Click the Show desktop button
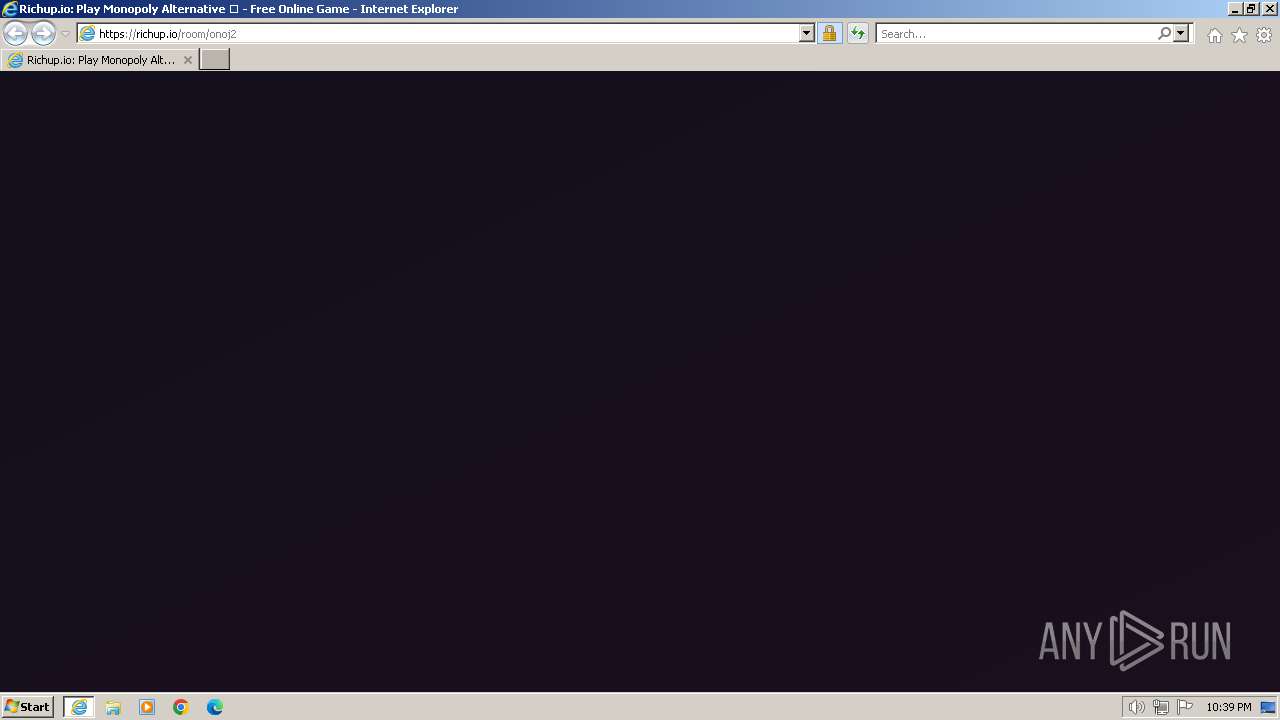 point(1268,707)
